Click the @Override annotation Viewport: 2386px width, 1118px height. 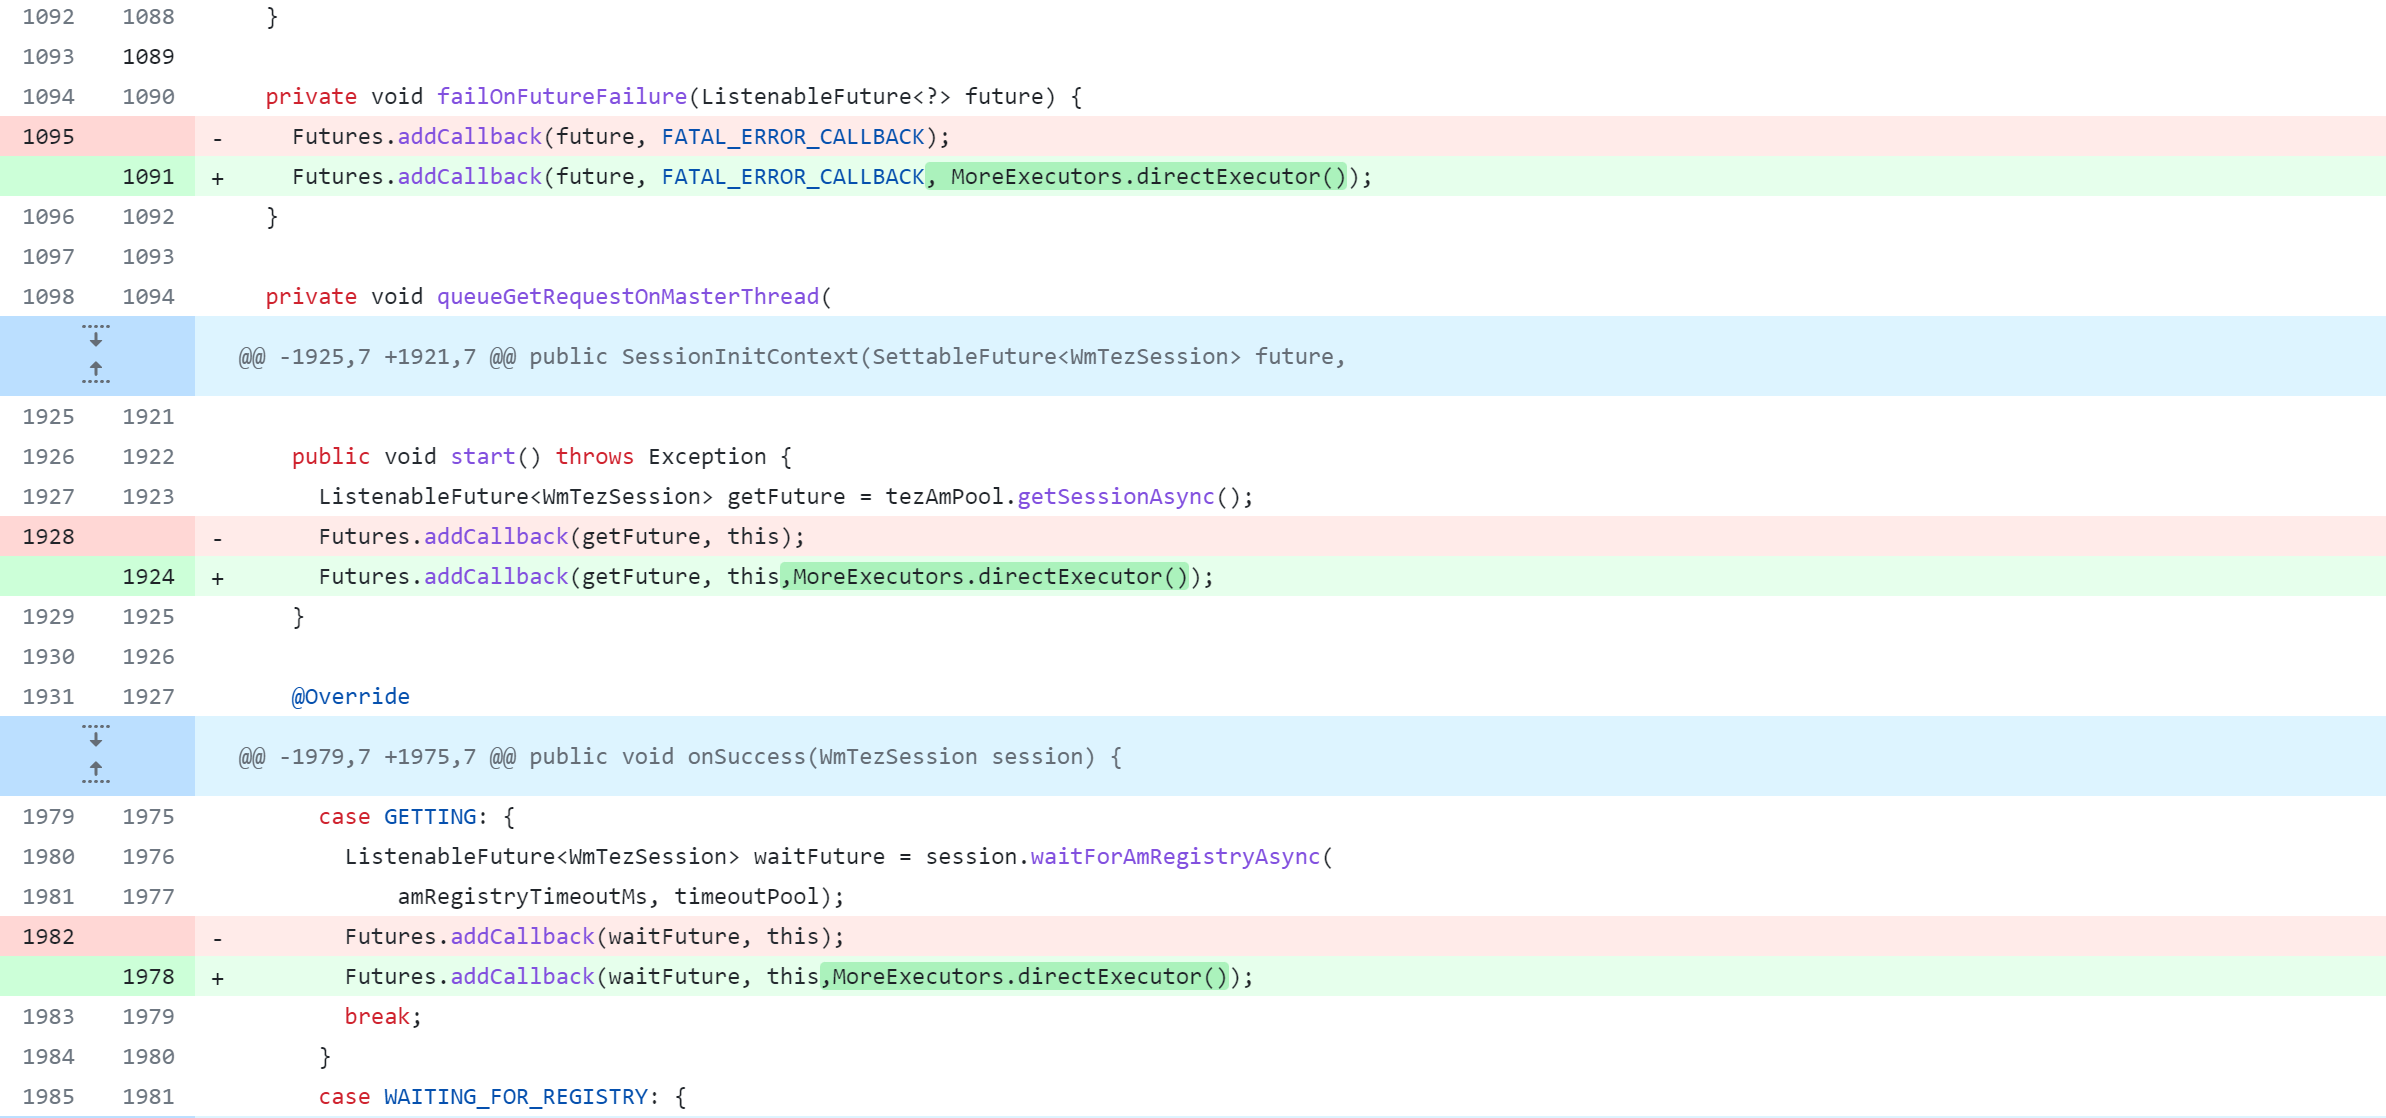[x=350, y=696]
